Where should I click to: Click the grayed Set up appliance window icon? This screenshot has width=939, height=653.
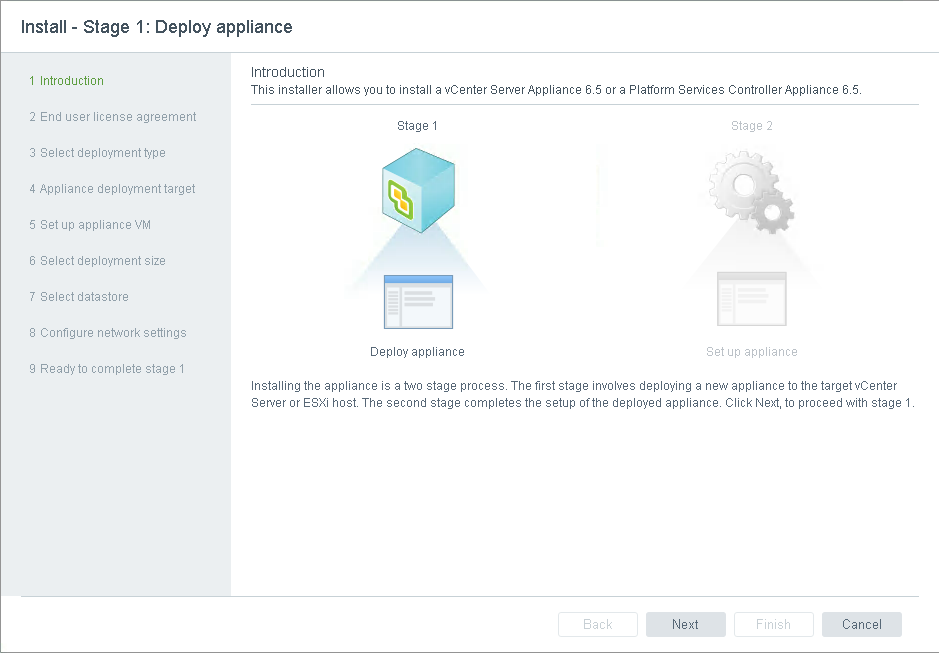[x=751, y=299]
